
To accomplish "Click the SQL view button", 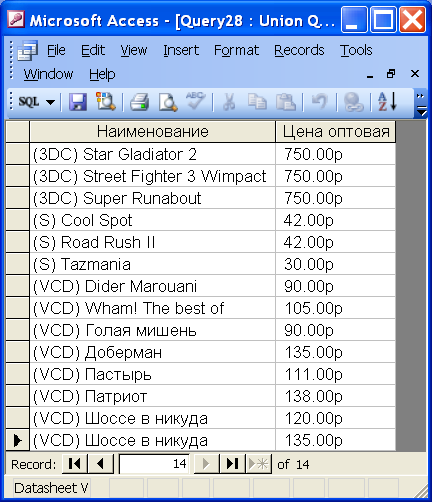I will (29, 102).
